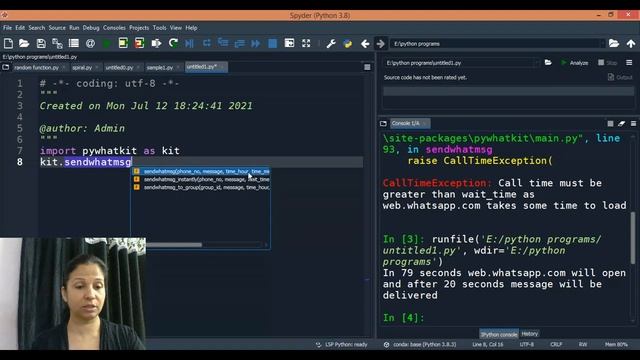640x360 pixels.
Task: Choose the sendwhatmsg_to_group completion suggestion
Action: (201, 187)
